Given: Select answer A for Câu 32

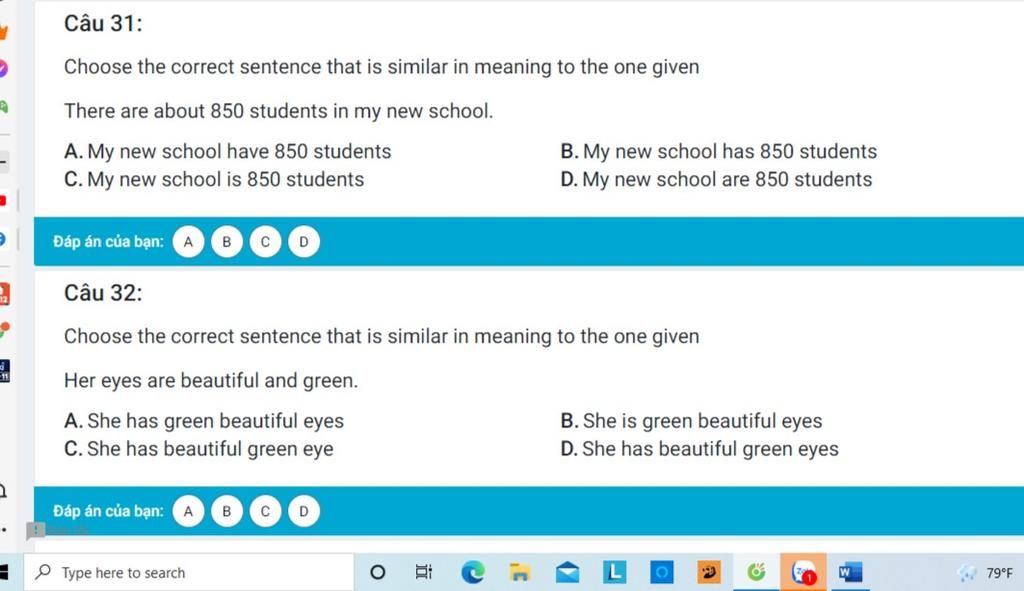Looking at the screenshot, I should (x=188, y=511).
